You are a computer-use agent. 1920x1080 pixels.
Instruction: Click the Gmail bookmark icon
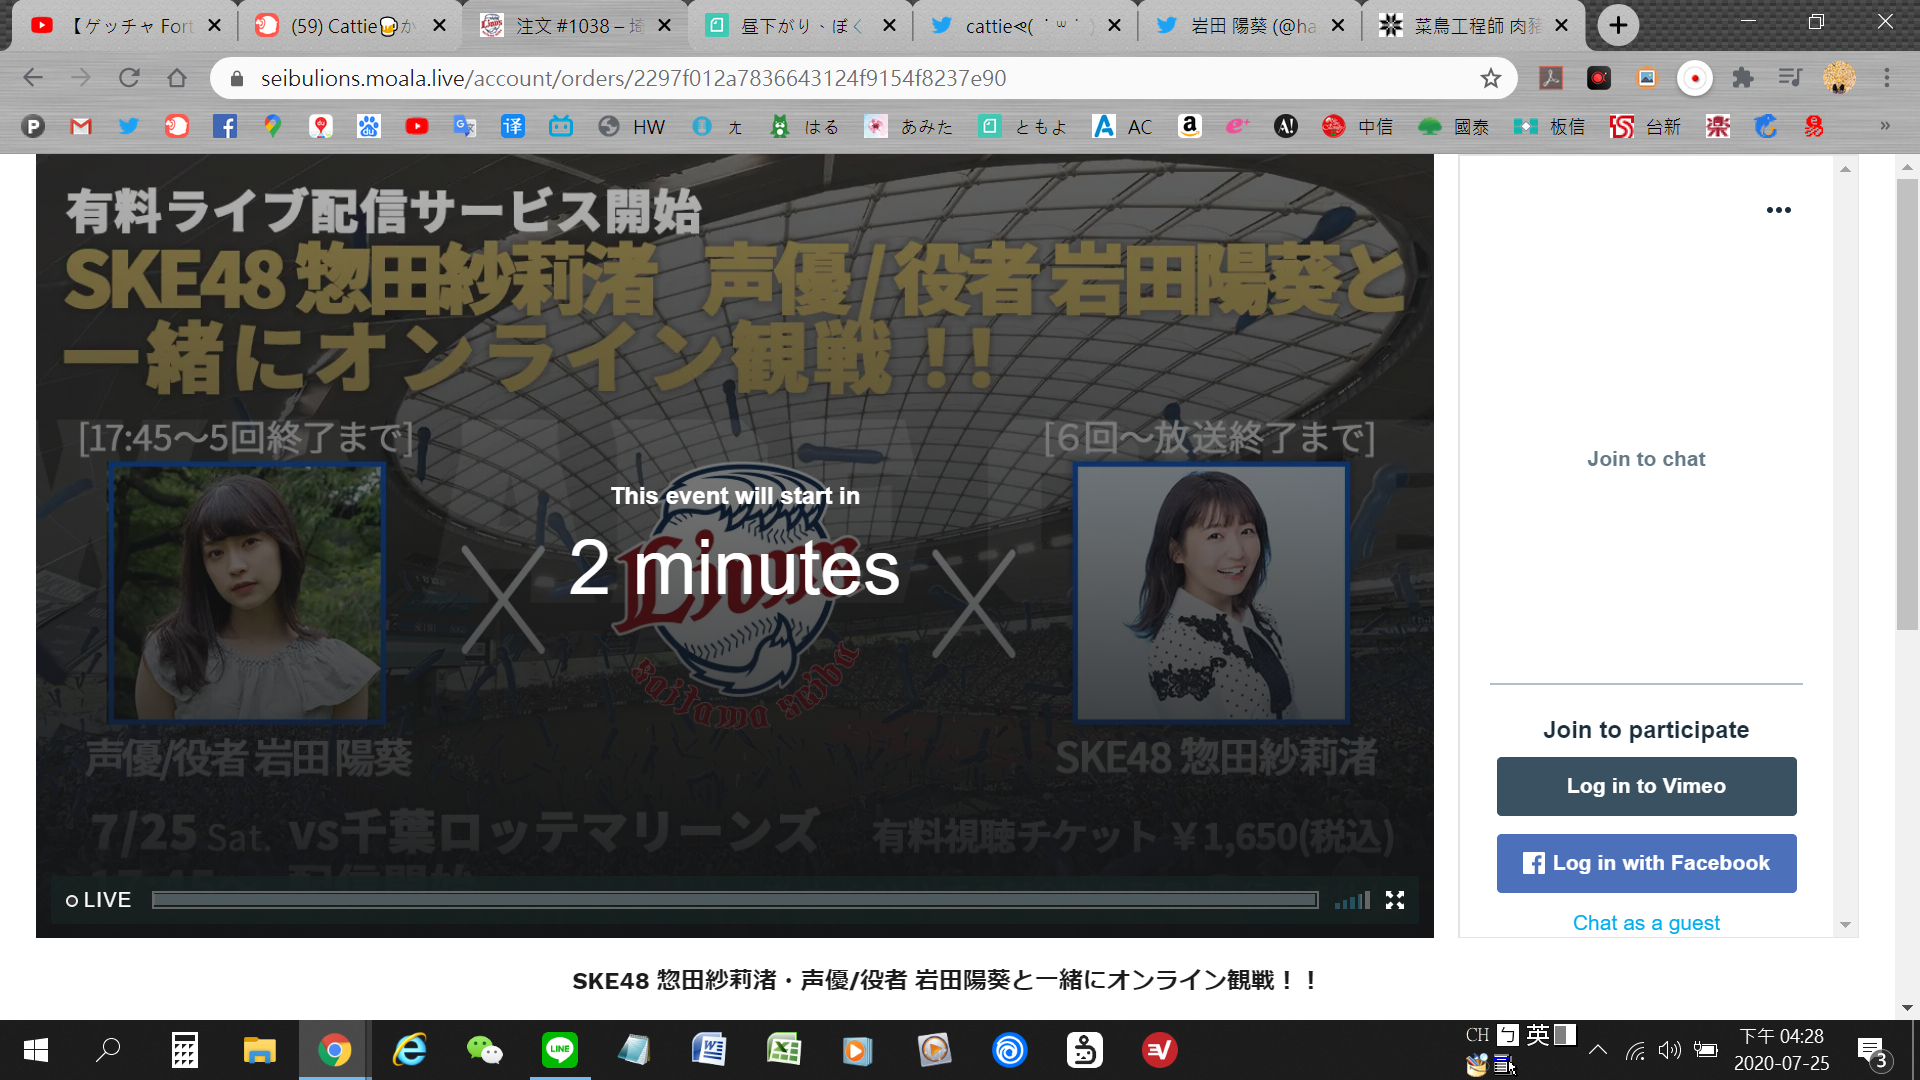point(81,127)
